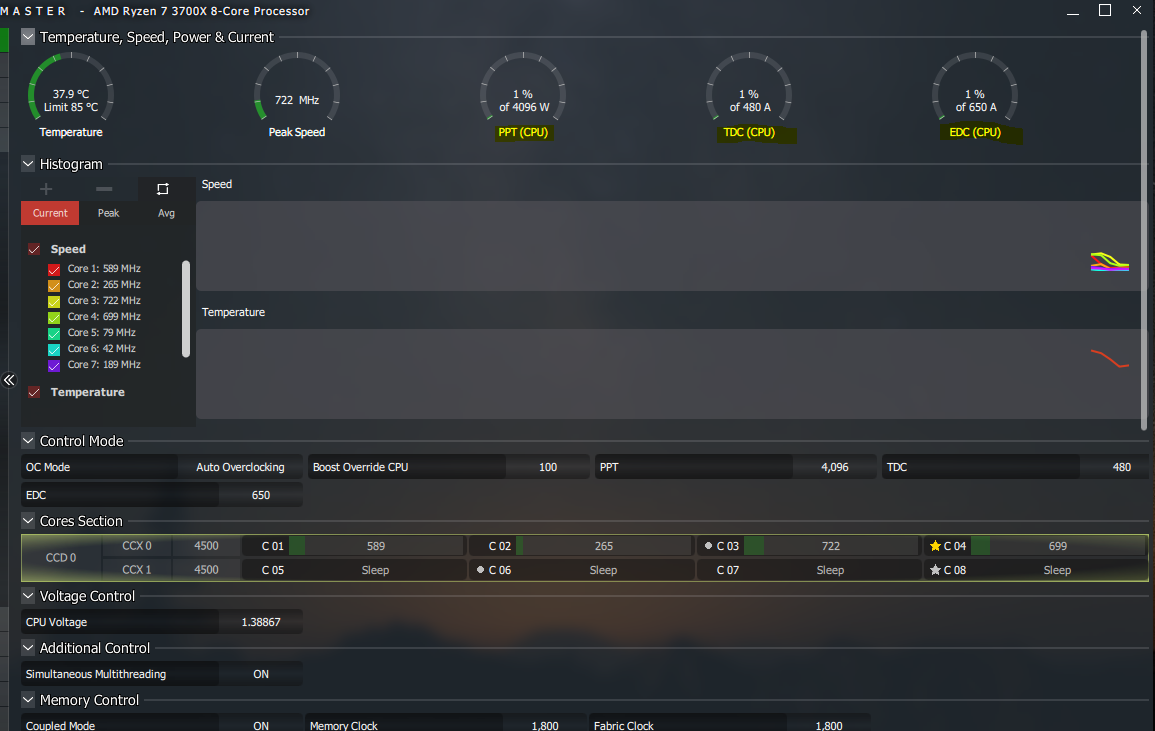Click the CPU Voltage value 1.38867
This screenshot has height=731, width=1155.
pos(261,622)
